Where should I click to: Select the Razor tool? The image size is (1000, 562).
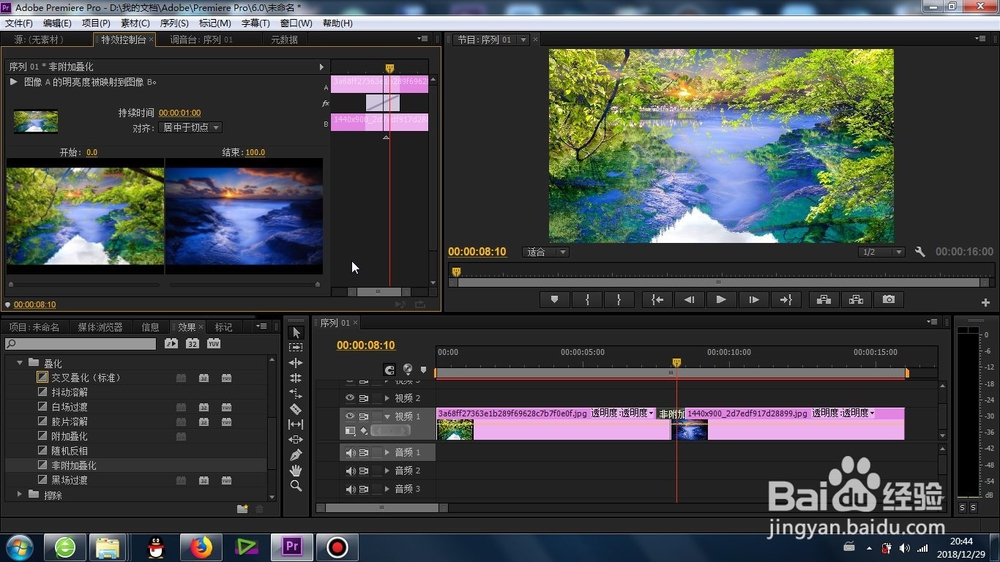pos(296,409)
